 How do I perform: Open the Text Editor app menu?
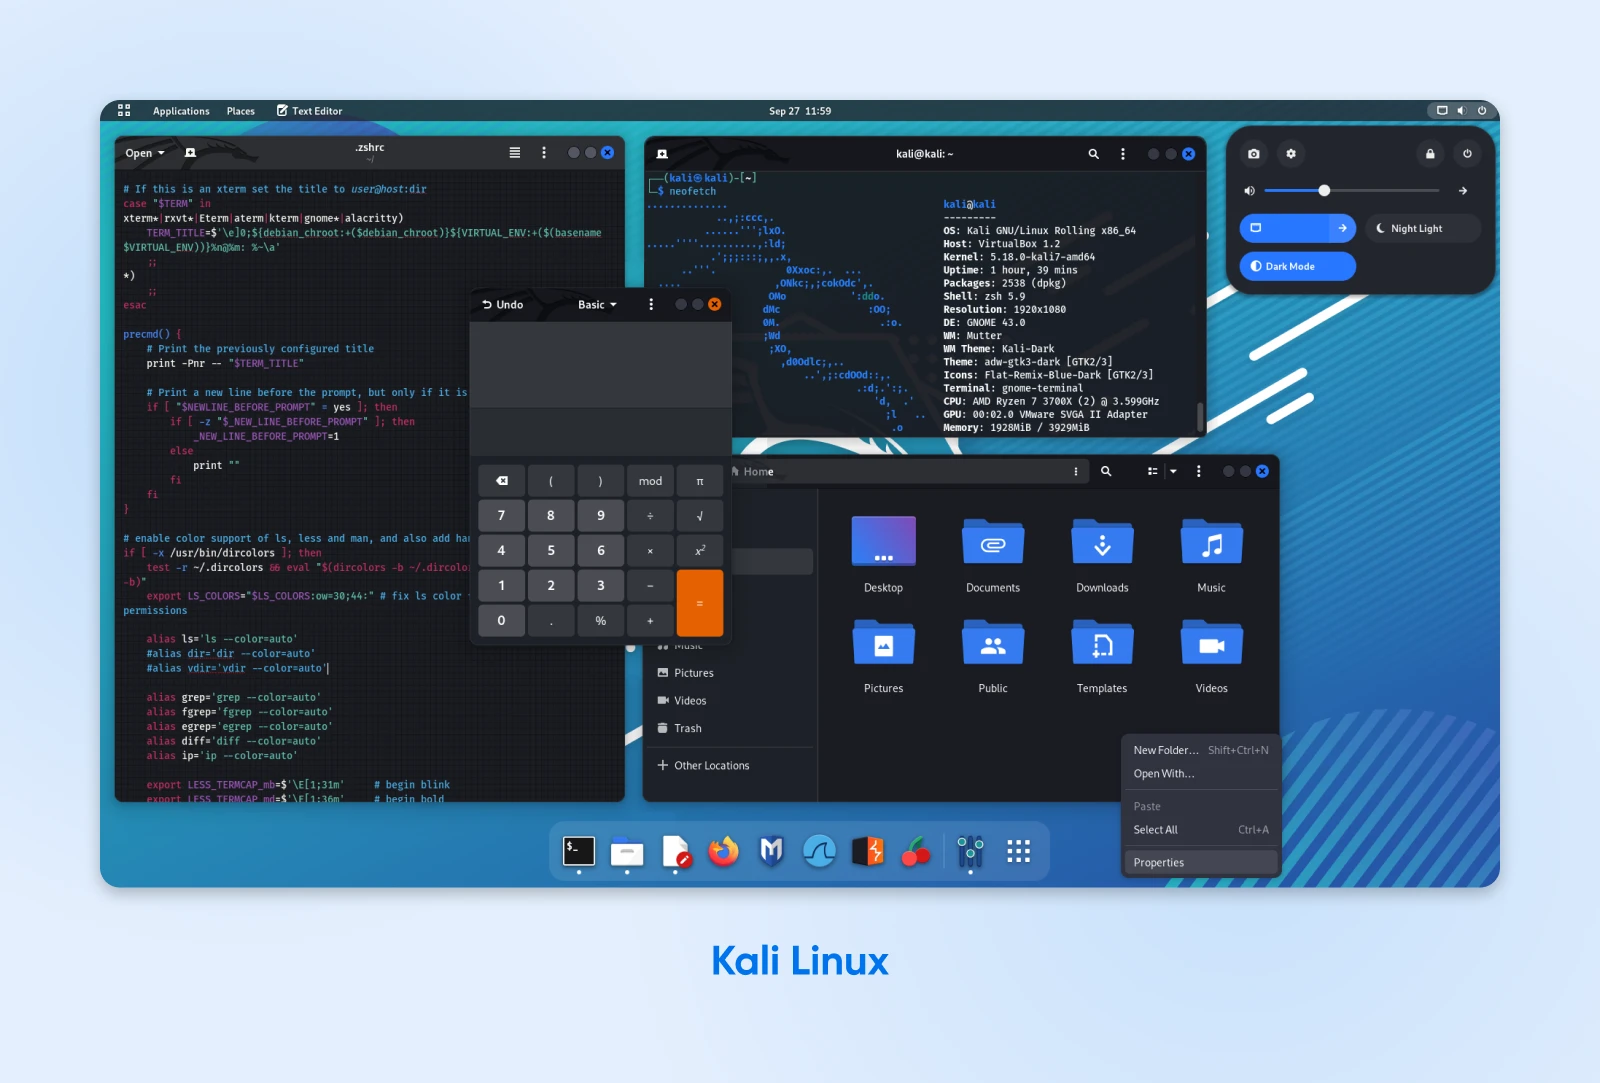[309, 111]
